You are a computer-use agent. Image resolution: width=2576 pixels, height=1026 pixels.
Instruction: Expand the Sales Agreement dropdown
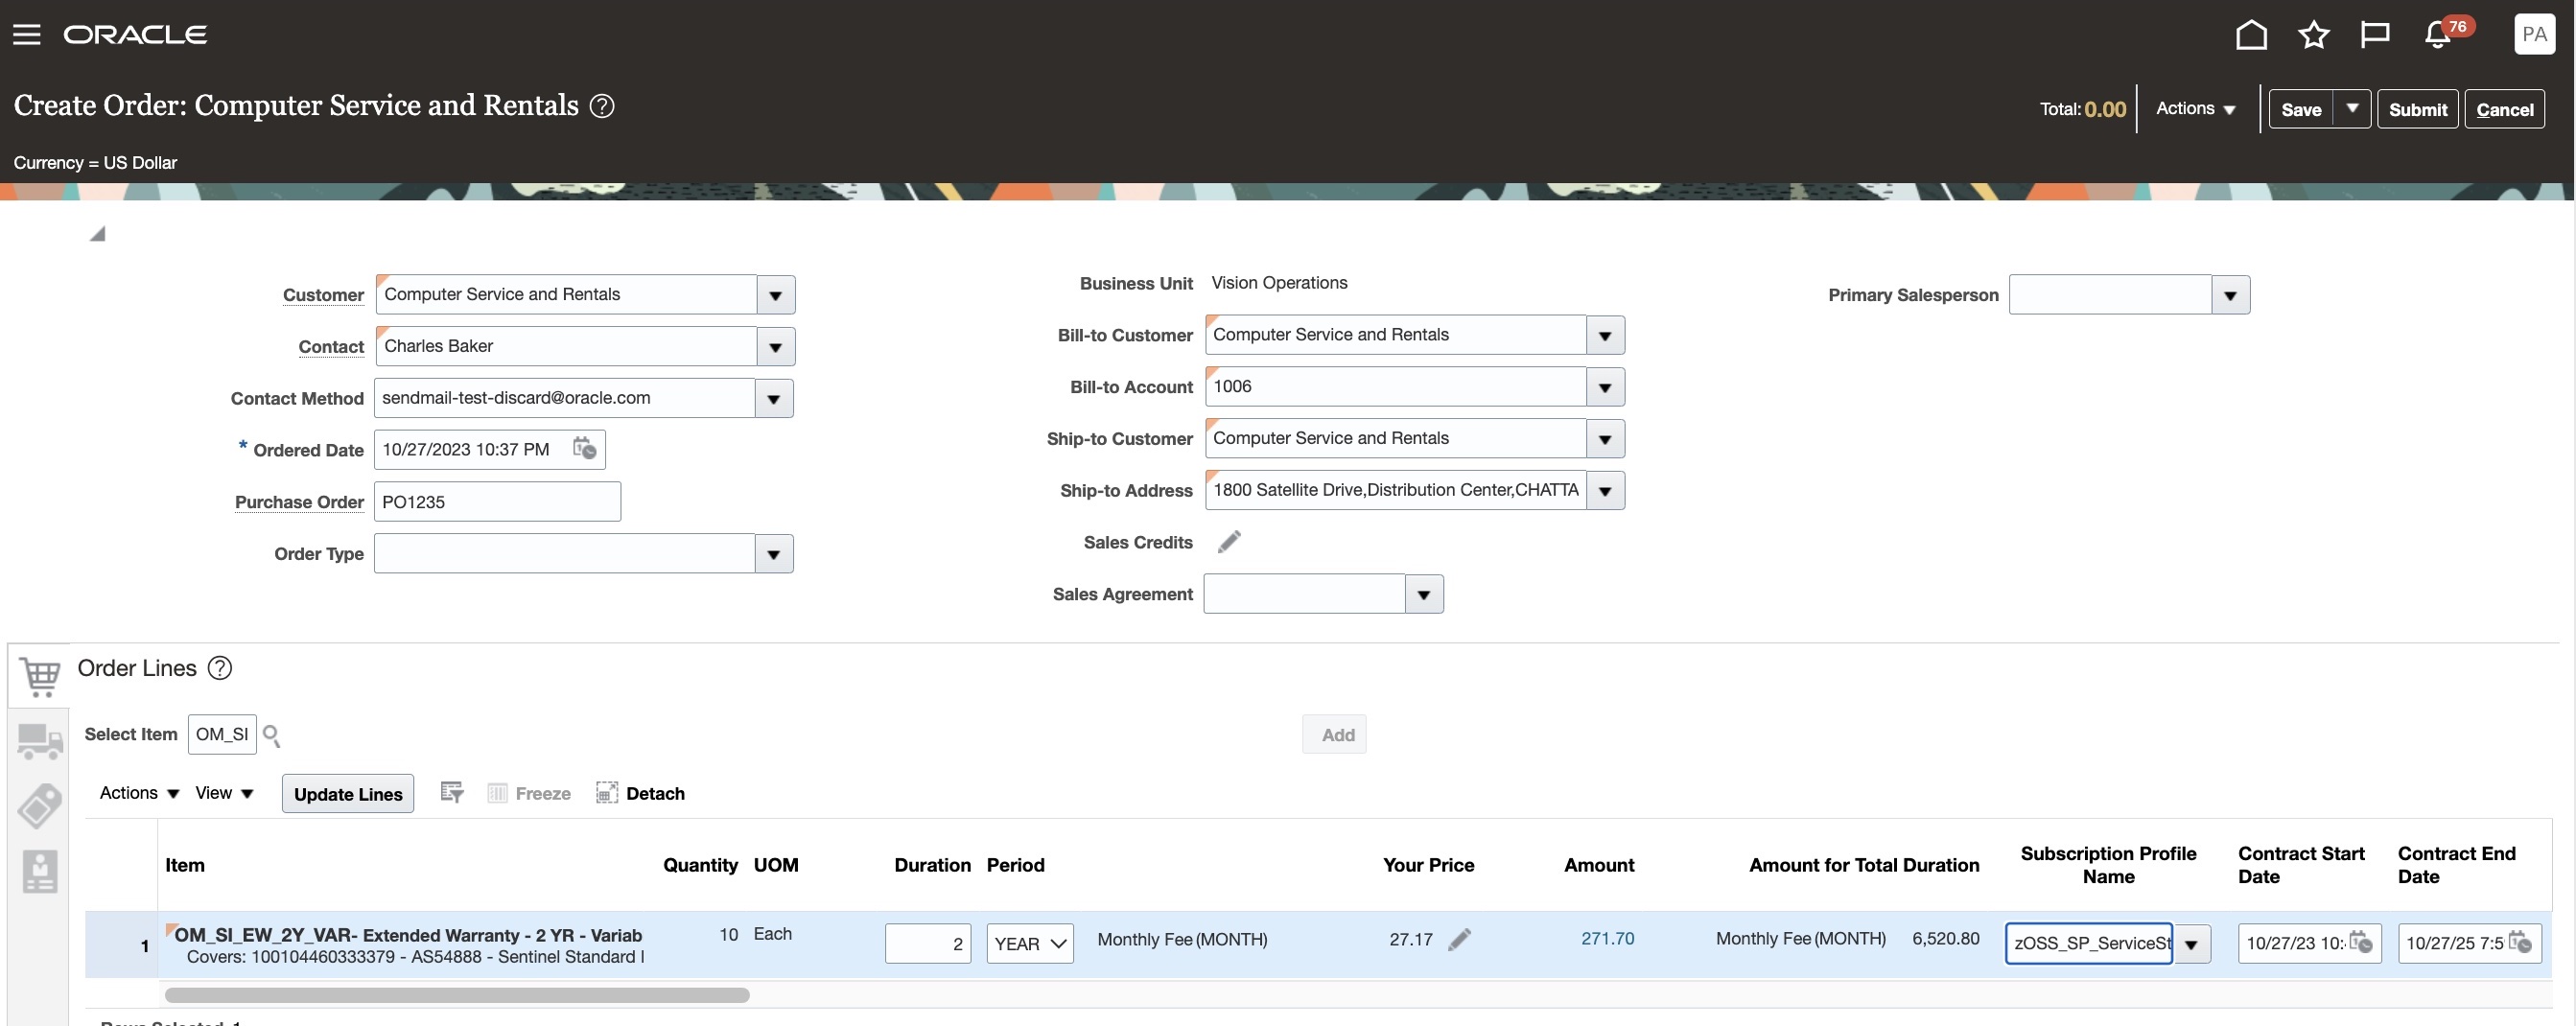(x=1424, y=594)
